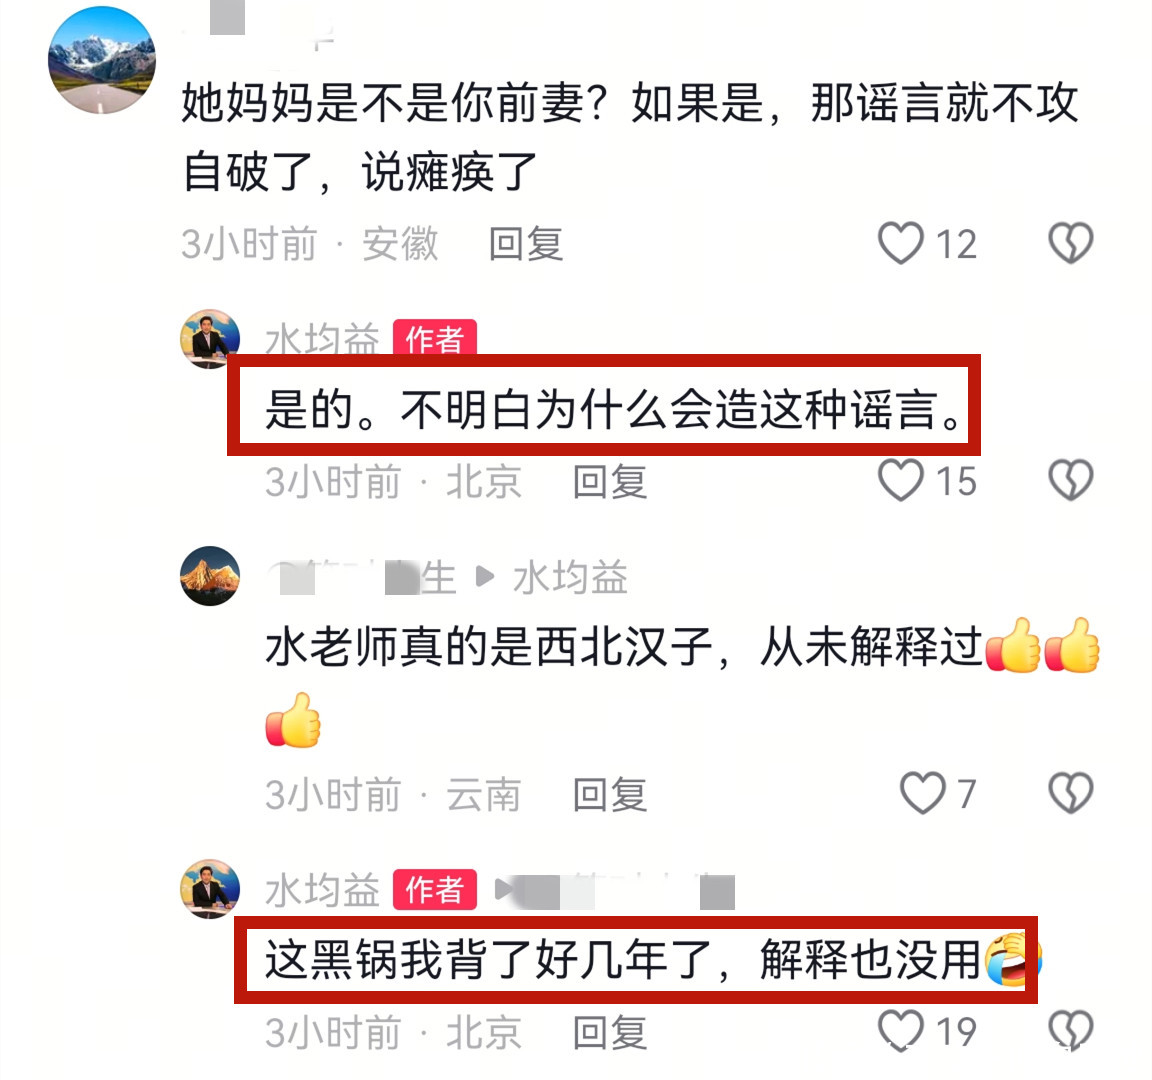Like the author's reply with 19 likes
Image resolution: width=1152 pixels, height=1080 pixels.
901,1031
